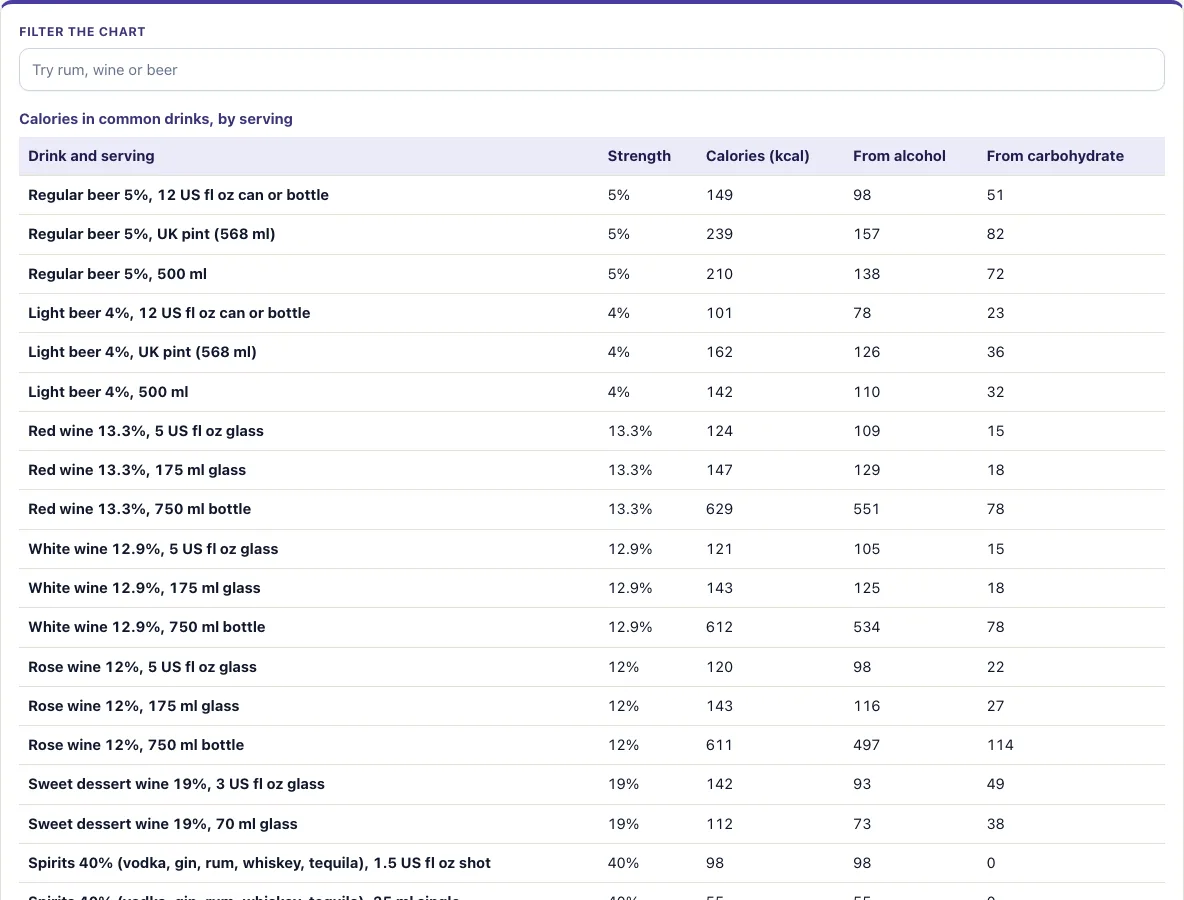Click the "FILTER THE CHART" label
Screen dimensions: 1184x900
point(82,32)
